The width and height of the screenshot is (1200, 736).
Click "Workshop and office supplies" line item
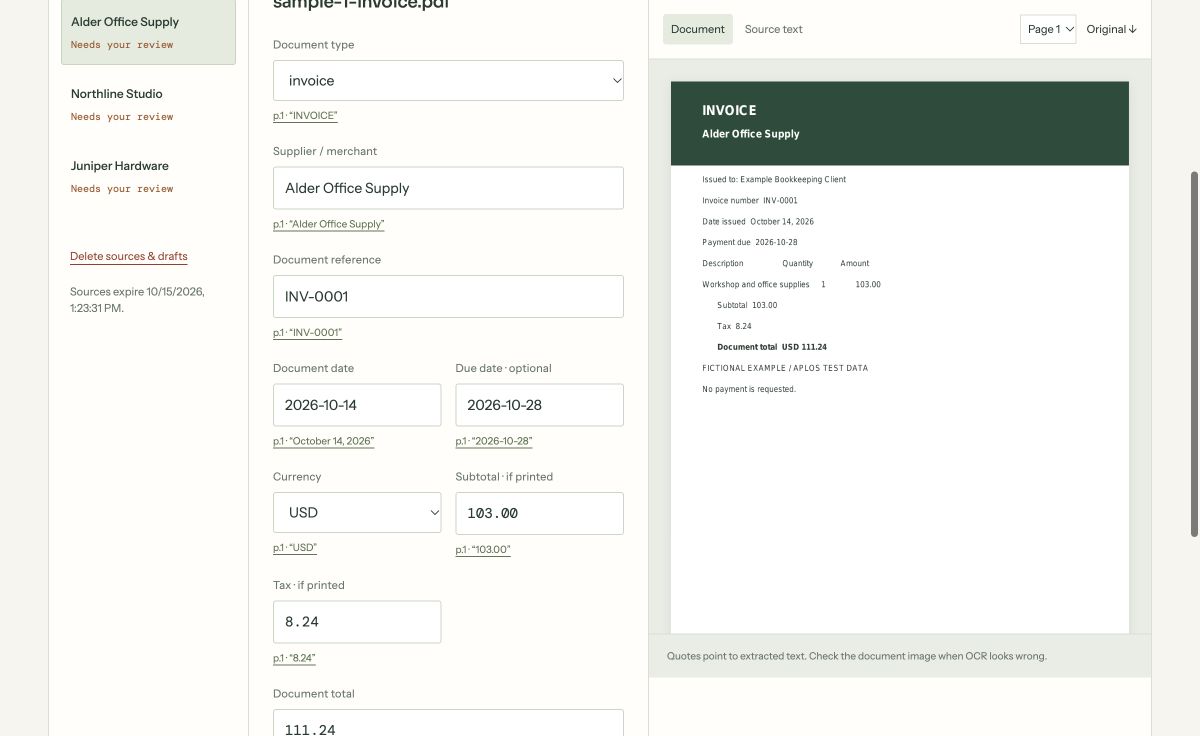[756, 285]
